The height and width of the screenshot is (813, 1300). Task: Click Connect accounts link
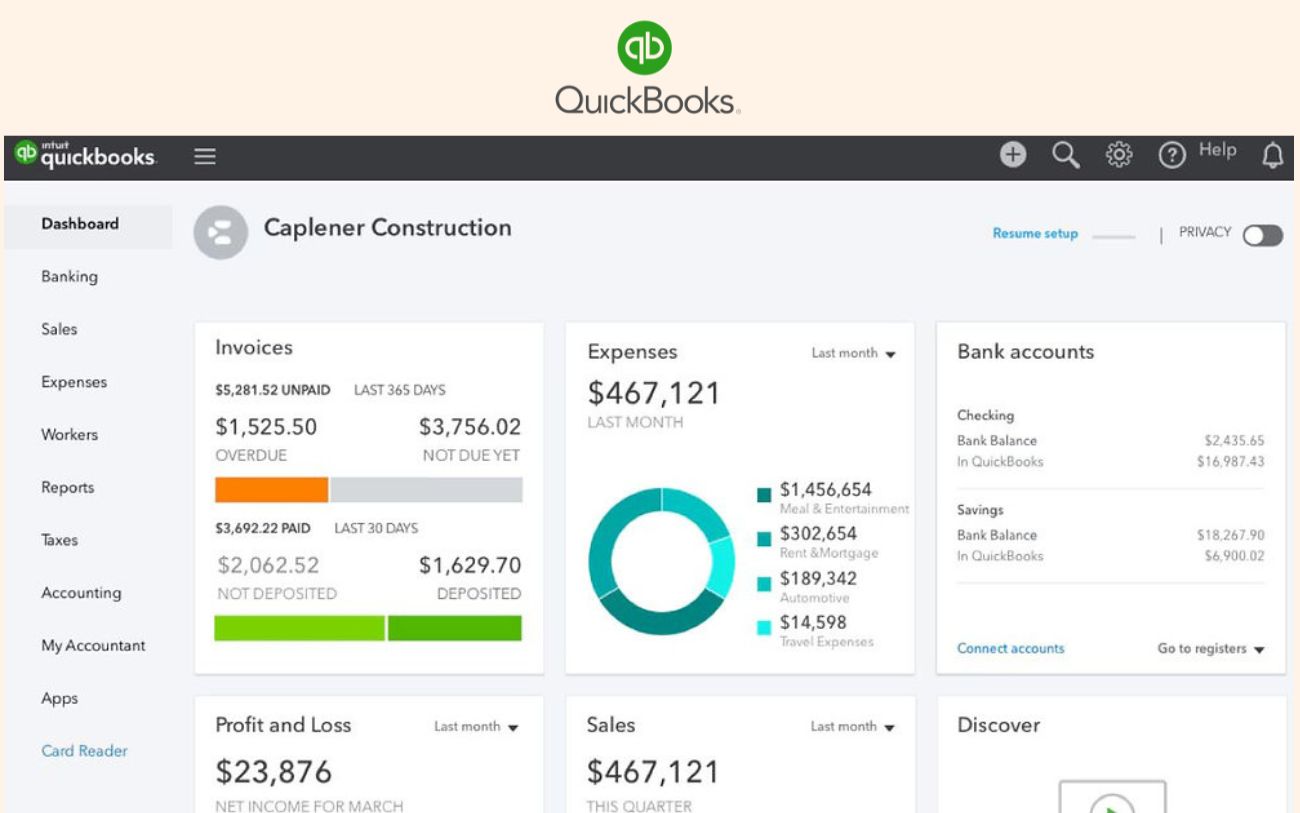(x=1010, y=649)
